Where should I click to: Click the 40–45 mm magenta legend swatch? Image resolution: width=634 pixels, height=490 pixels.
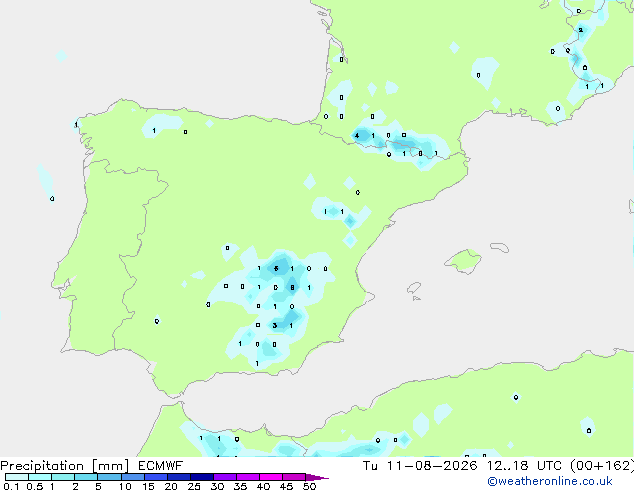pyautogui.click(x=271, y=477)
